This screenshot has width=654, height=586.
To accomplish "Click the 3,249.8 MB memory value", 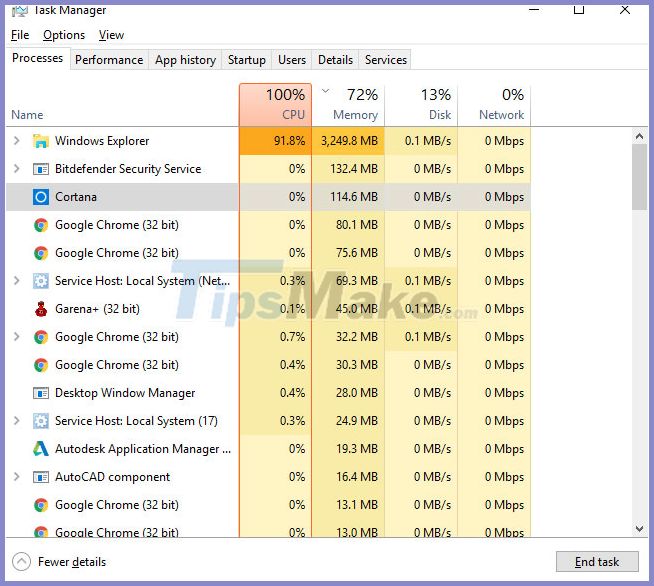I will [349, 141].
